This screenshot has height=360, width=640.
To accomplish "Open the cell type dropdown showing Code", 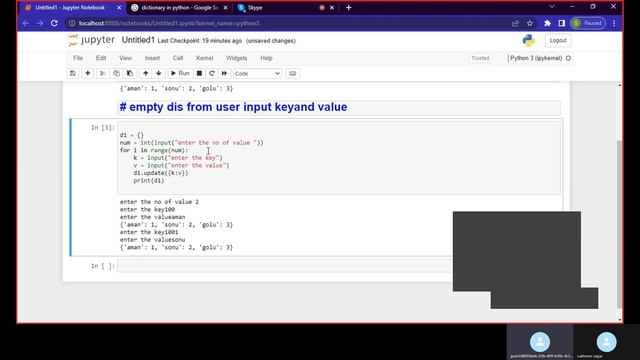I will pyautogui.click(x=257, y=73).
